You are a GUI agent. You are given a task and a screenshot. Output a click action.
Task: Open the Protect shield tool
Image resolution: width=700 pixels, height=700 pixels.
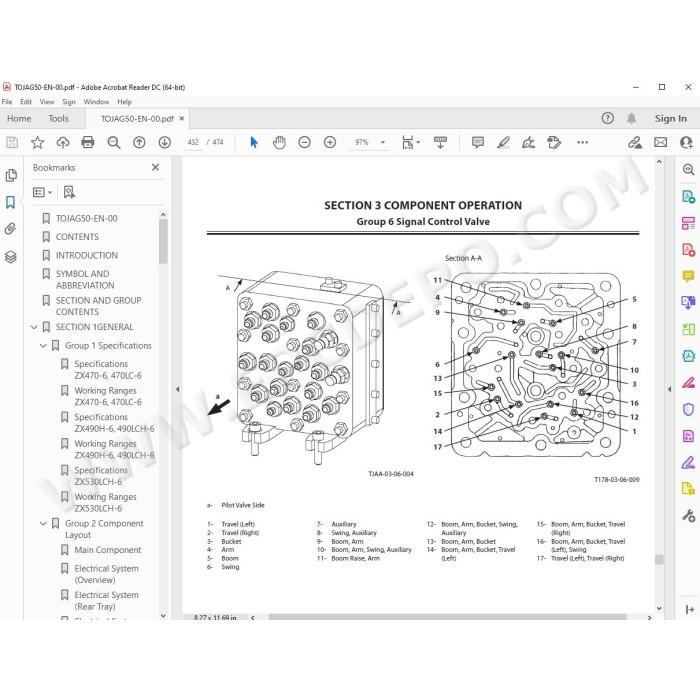[x=688, y=409]
